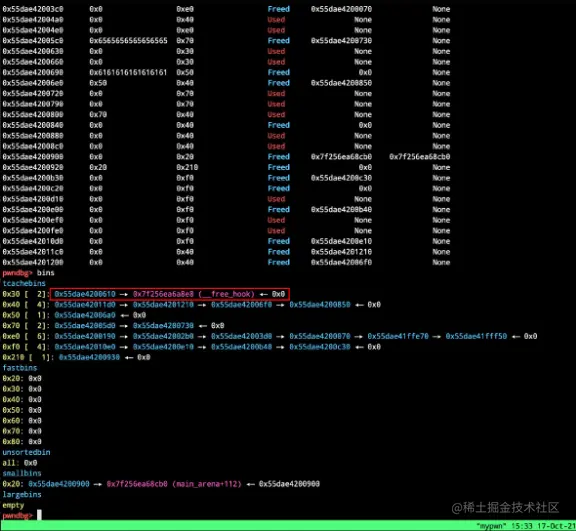
Task: Click the 'smallbins' section heading
Action: (22, 473)
